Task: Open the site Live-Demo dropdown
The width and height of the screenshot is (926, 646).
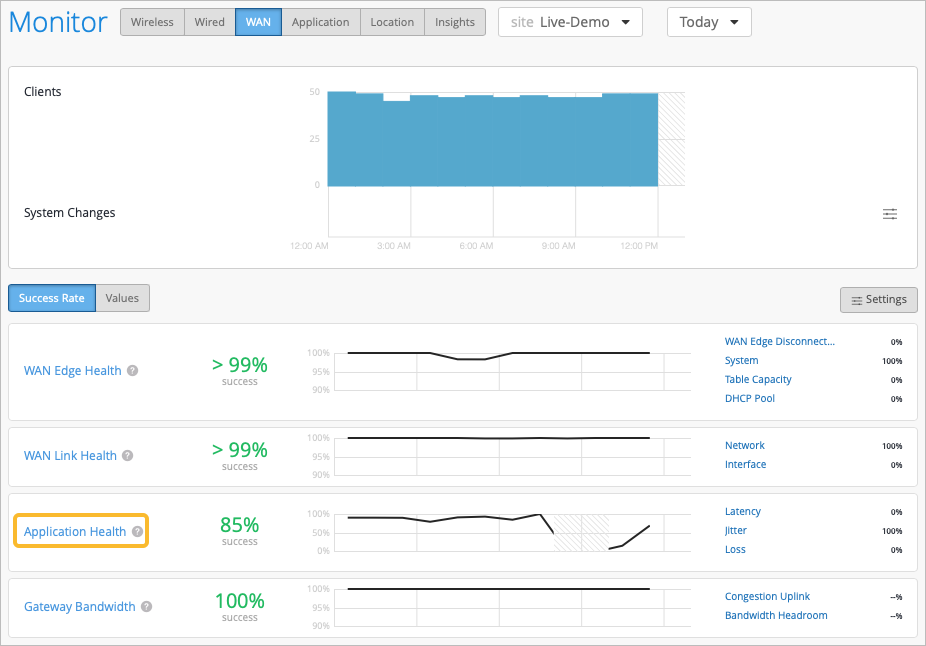Action: 570,22
